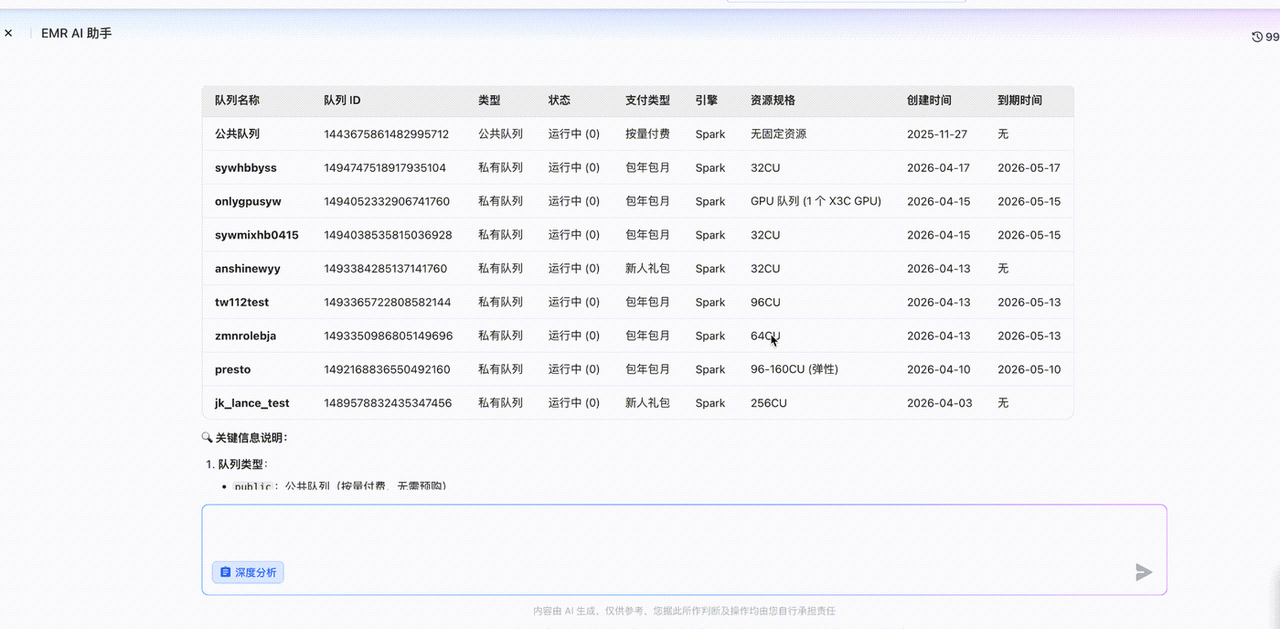Toggle the 深度分析 deep analysis mode

(x=248, y=572)
